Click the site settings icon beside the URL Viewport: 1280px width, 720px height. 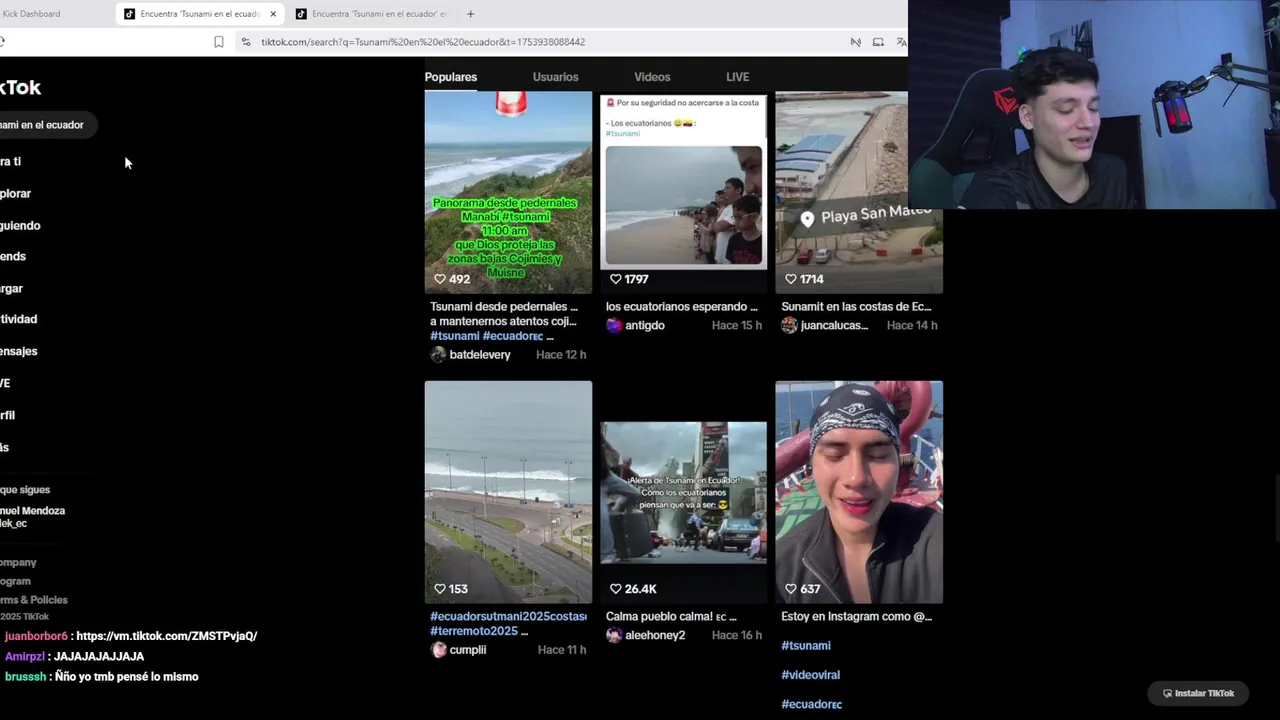(246, 42)
